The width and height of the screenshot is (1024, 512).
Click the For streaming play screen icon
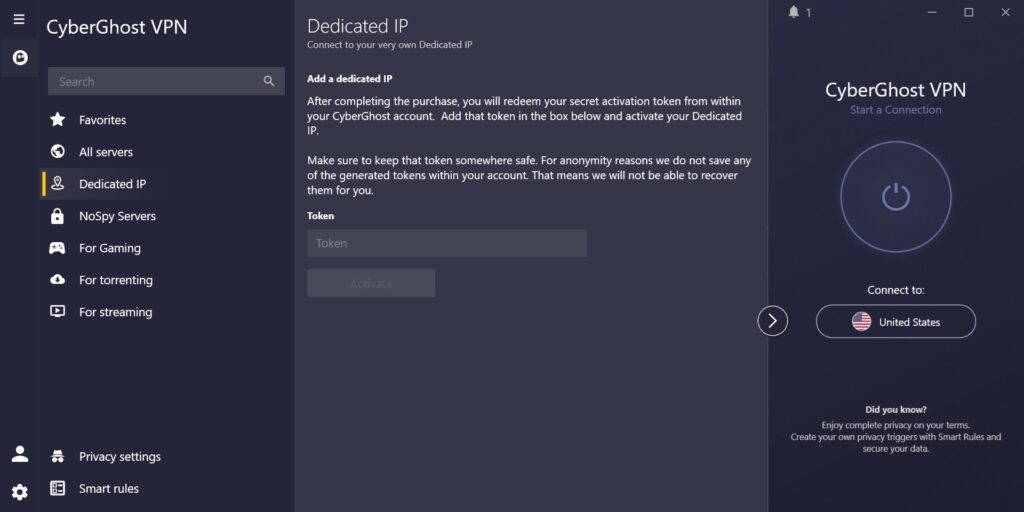point(57,312)
